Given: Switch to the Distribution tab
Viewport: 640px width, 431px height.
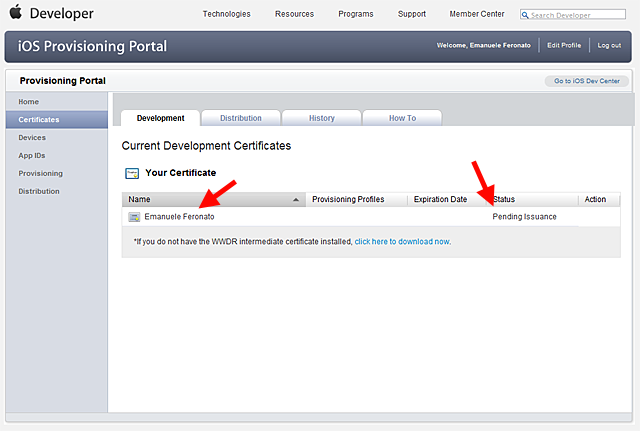Looking at the screenshot, I should point(240,118).
